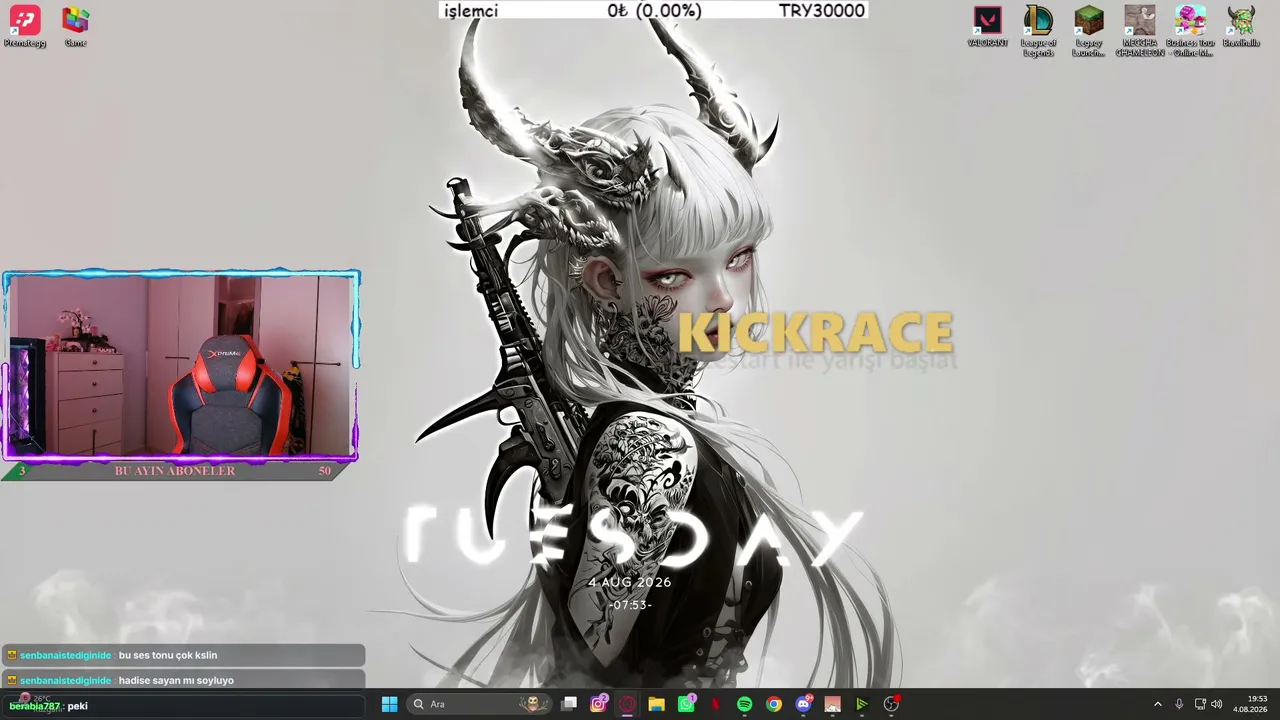Open OBS Studio from the taskbar
The width and height of the screenshot is (1280, 720).
pos(891,704)
